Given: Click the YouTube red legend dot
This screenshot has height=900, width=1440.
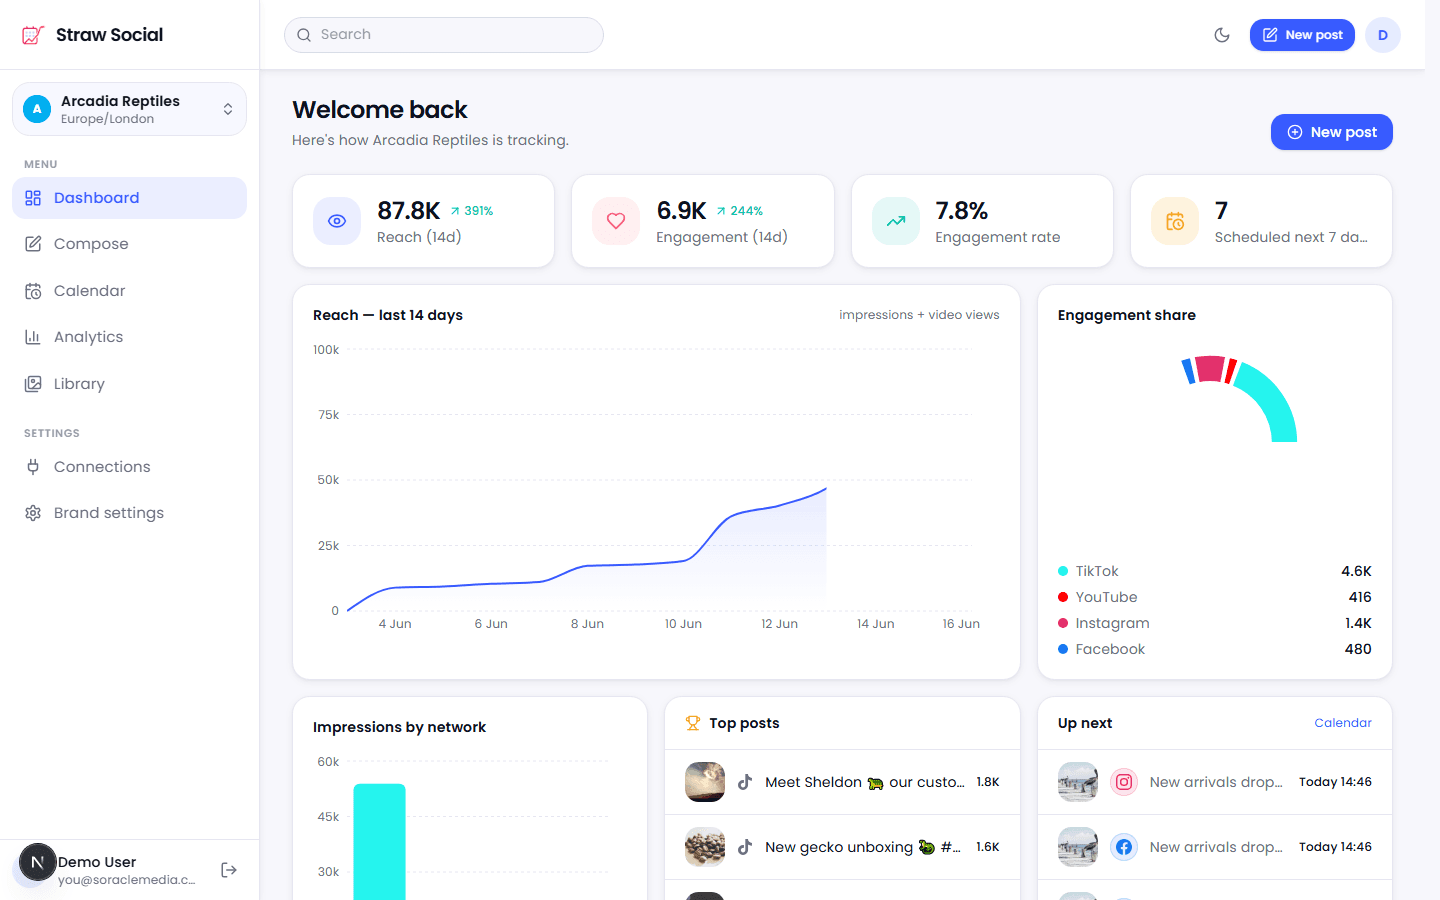Looking at the screenshot, I should pos(1063,597).
